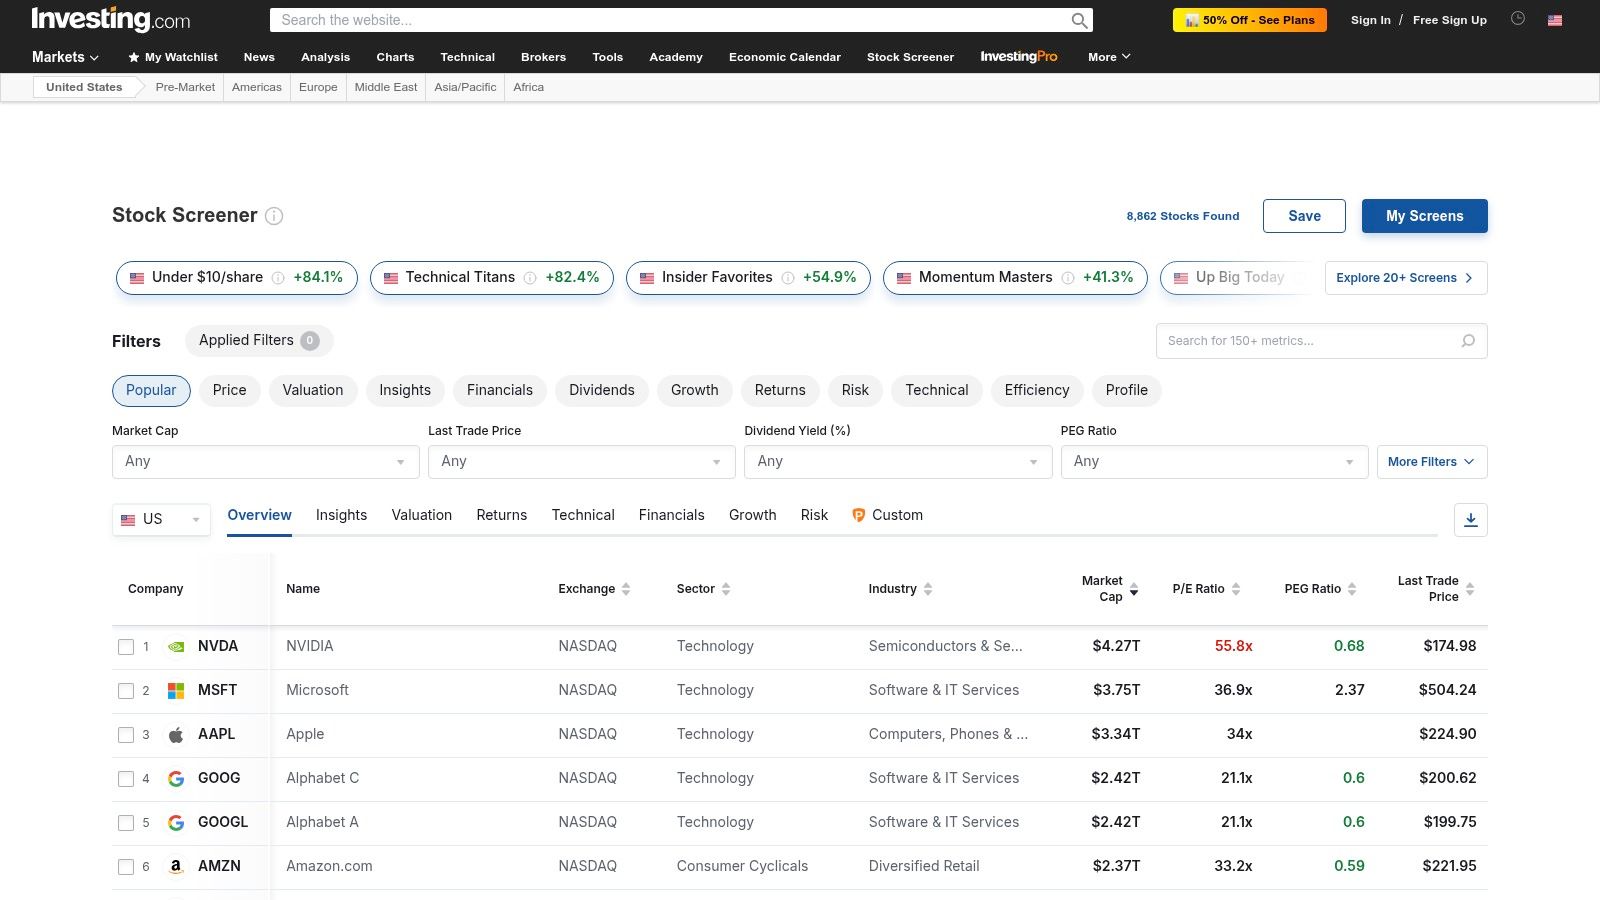Click the metrics search magnifier icon

pyautogui.click(x=1468, y=341)
